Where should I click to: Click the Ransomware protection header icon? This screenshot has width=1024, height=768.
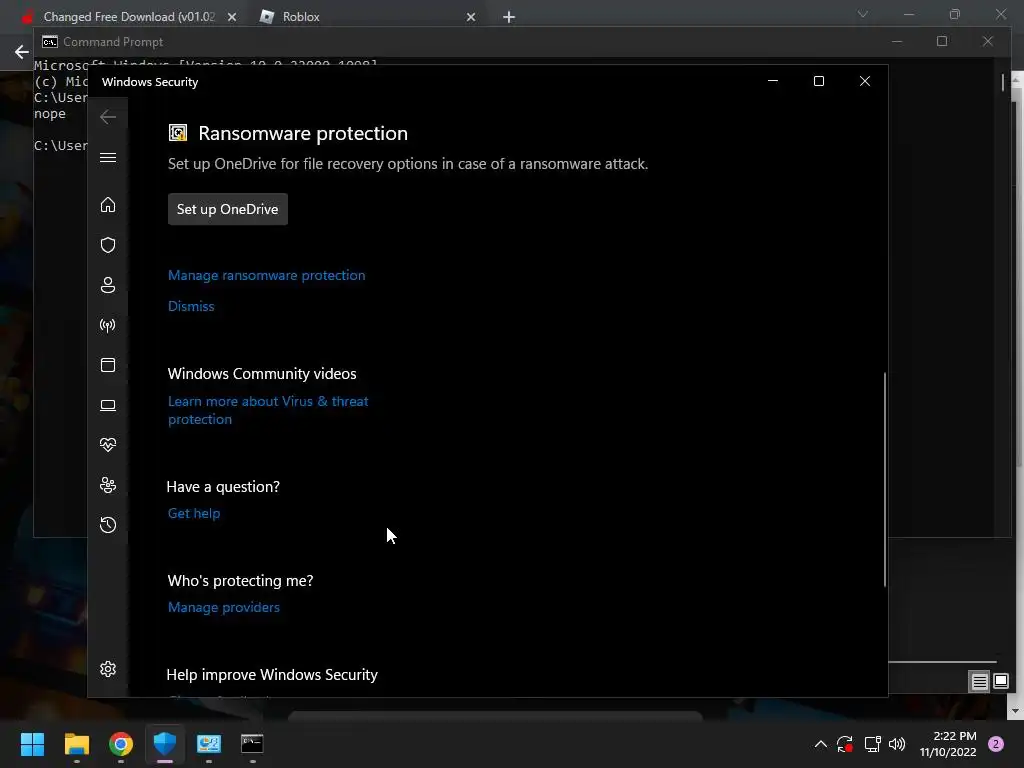(178, 133)
